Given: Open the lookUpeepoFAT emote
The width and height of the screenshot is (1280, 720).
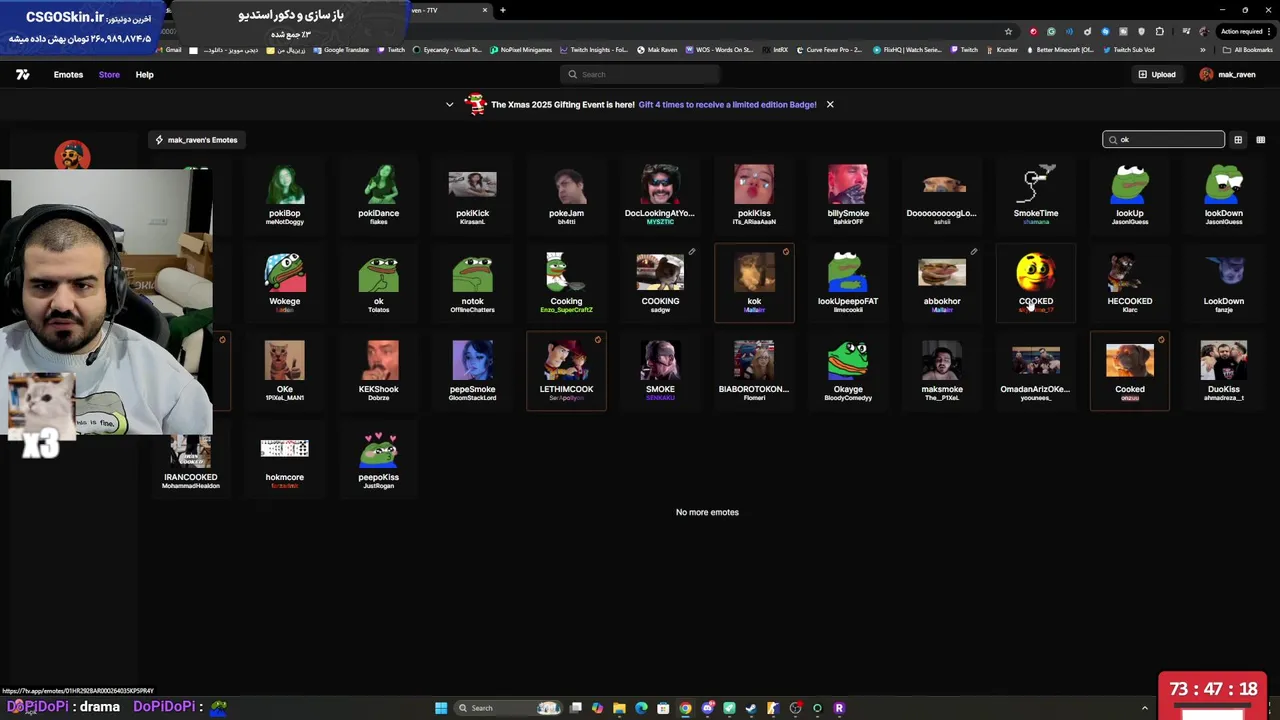Looking at the screenshot, I should pyautogui.click(x=848, y=283).
